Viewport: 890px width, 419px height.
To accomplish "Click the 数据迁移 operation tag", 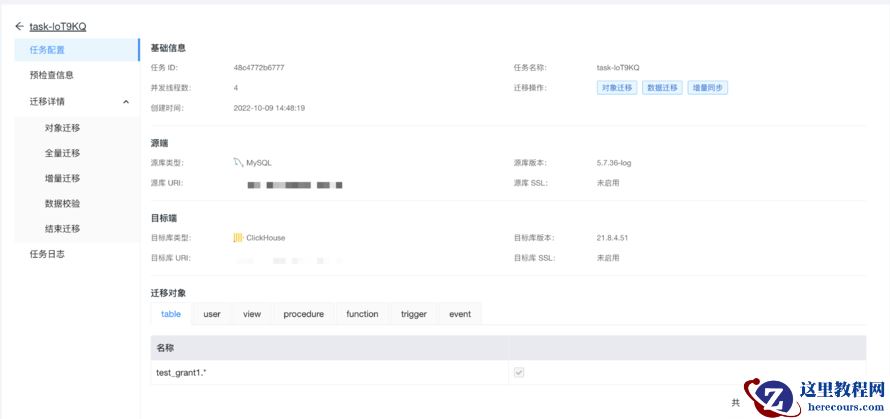I will (662, 88).
